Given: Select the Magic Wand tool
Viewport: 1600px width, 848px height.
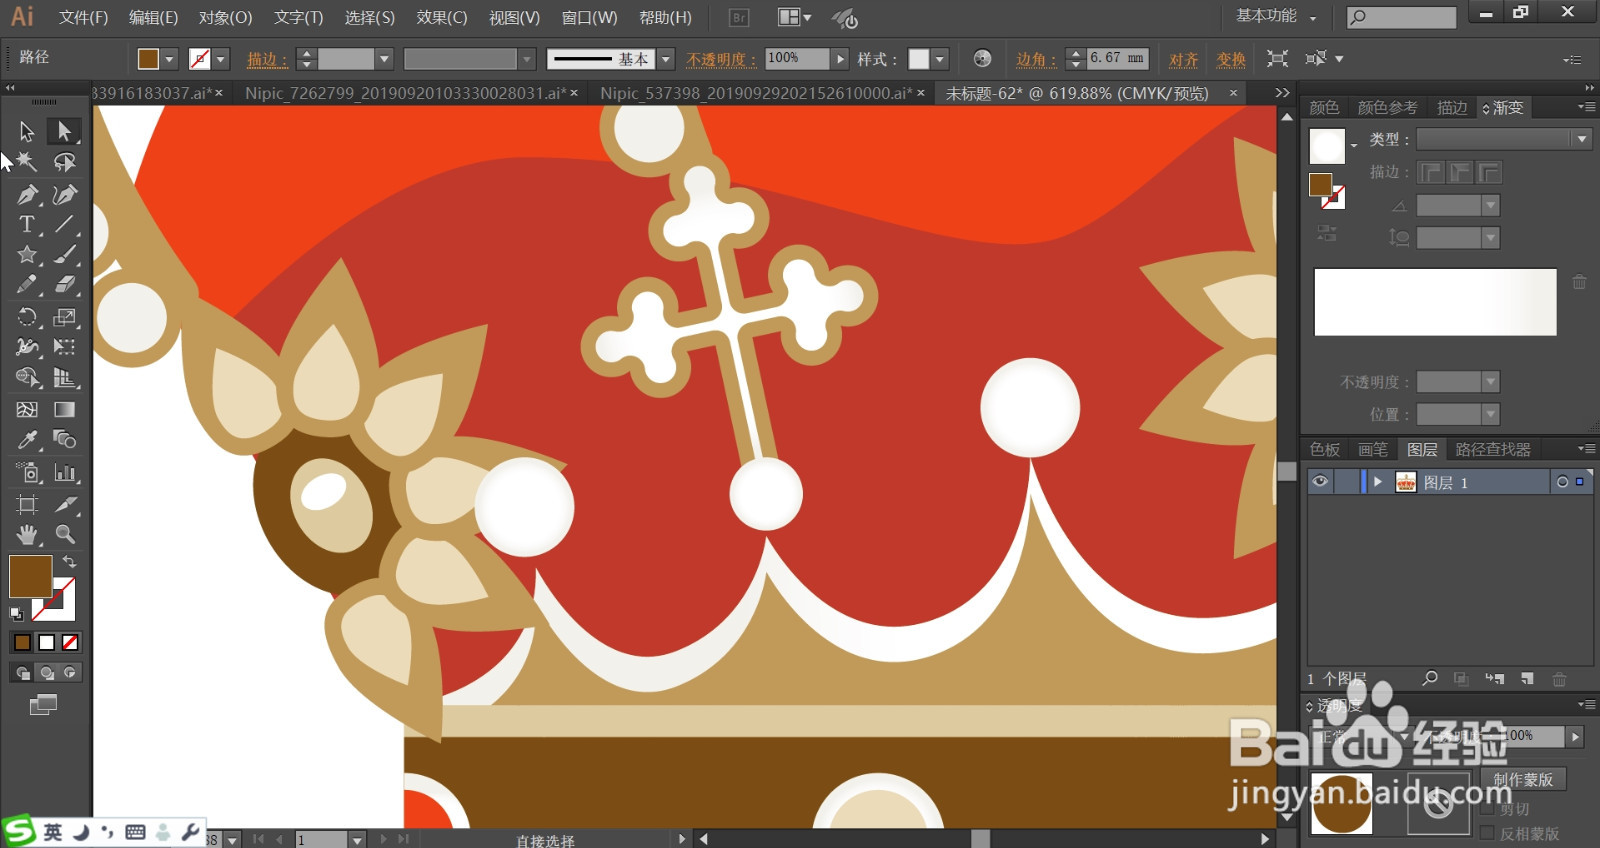Looking at the screenshot, I should pyautogui.click(x=27, y=162).
